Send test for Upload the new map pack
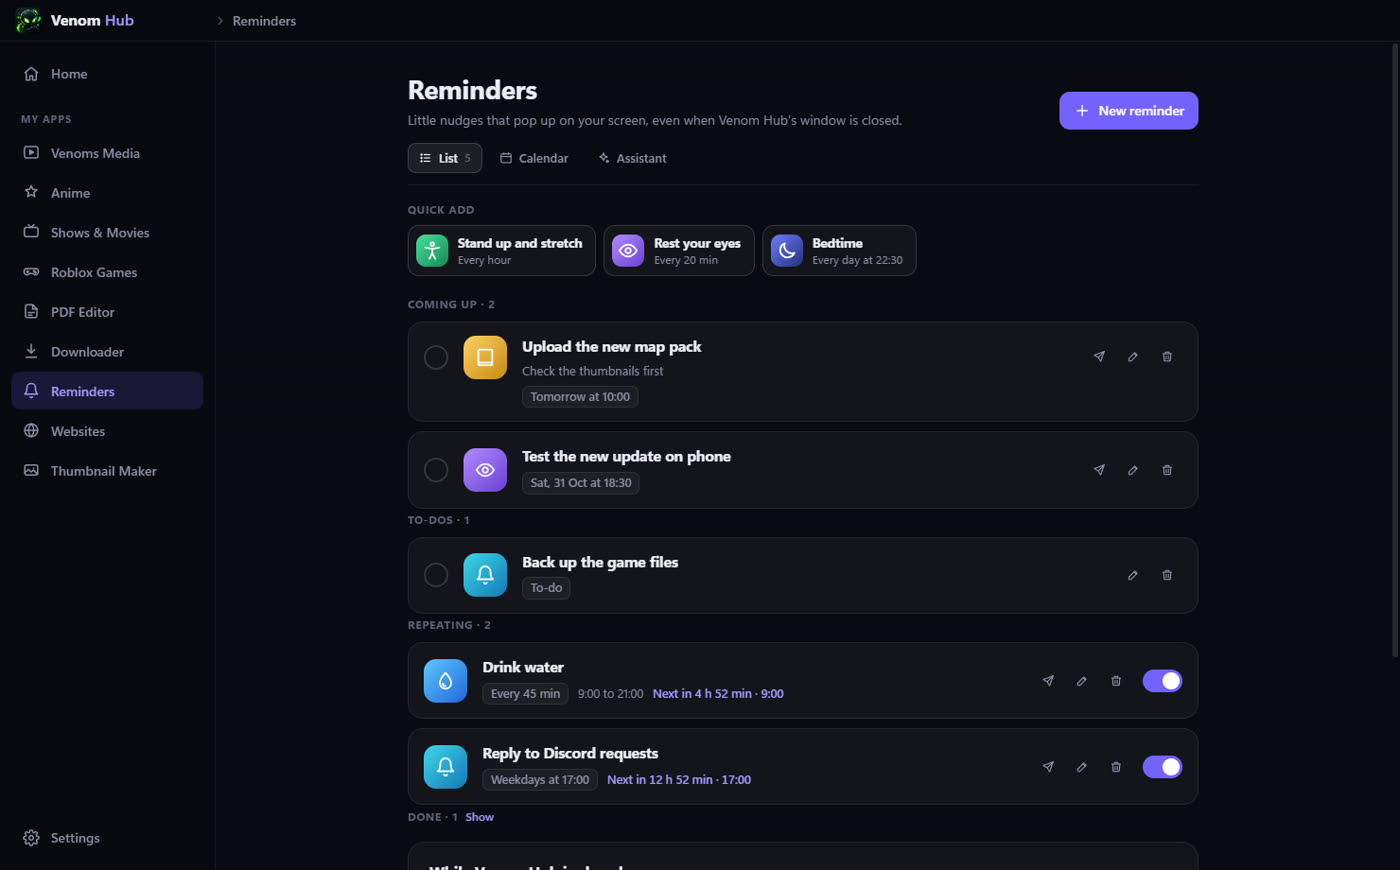This screenshot has height=870, width=1400. [x=1099, y=357]
